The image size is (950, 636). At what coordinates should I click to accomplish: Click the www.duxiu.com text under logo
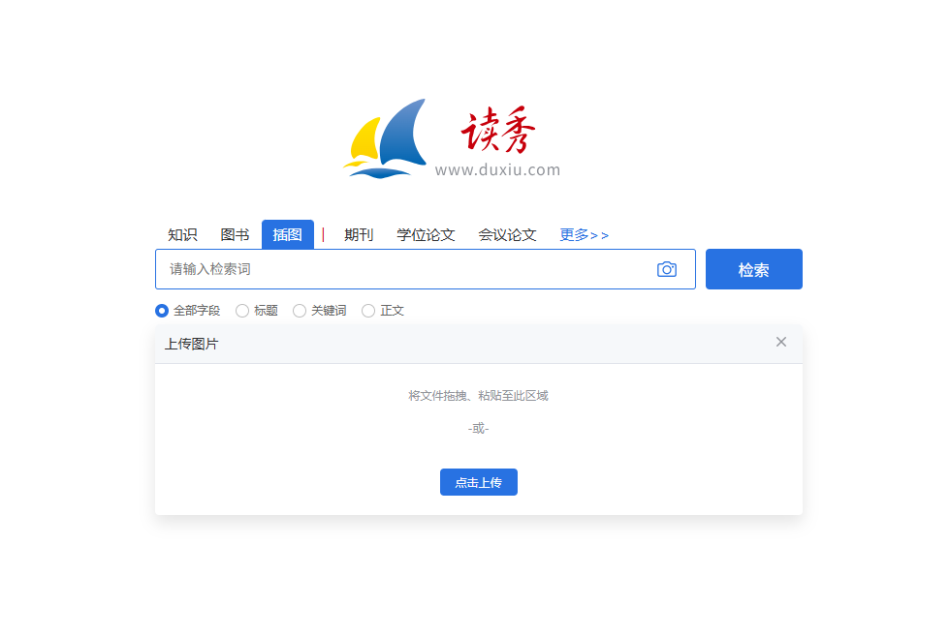pyautogui.click(x=497, y=170)
